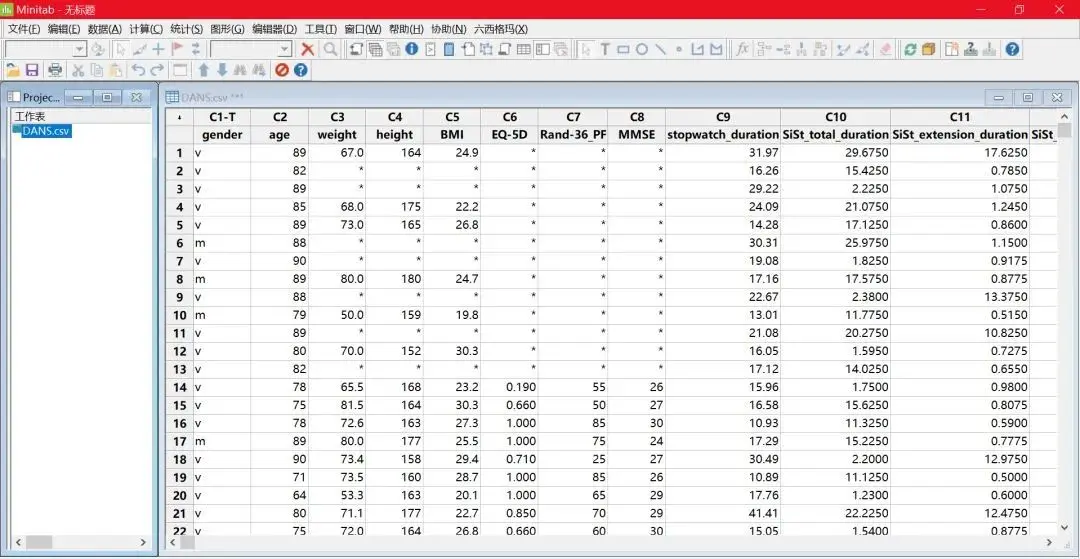Open the 计算(C) menu

coord(145,29)
